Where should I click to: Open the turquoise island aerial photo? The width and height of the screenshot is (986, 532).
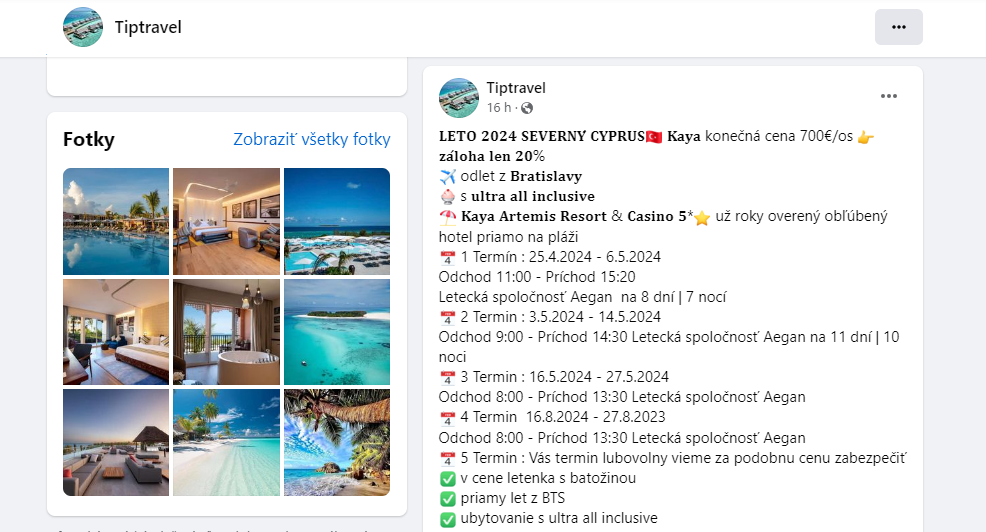coord(337,332)
